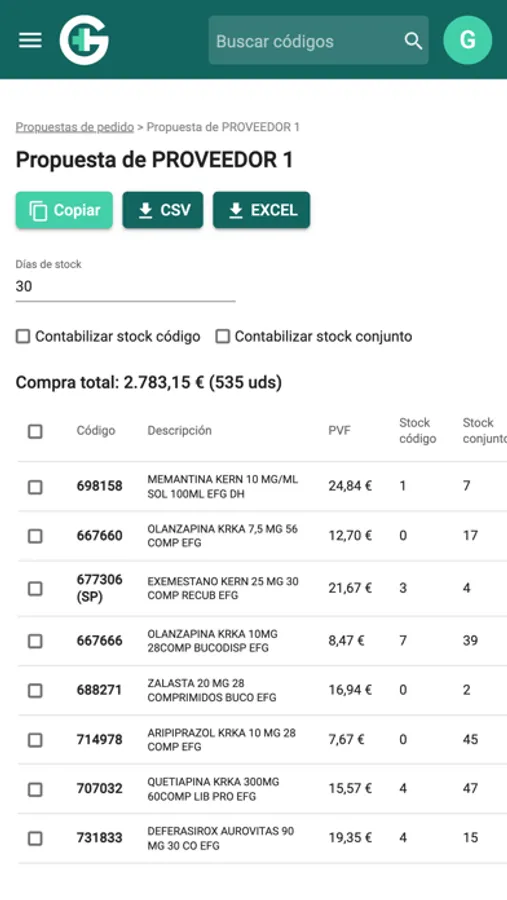Open the hamburger navigation menu
This screenshot has width=507, height=900.
[x=30, y=40]
